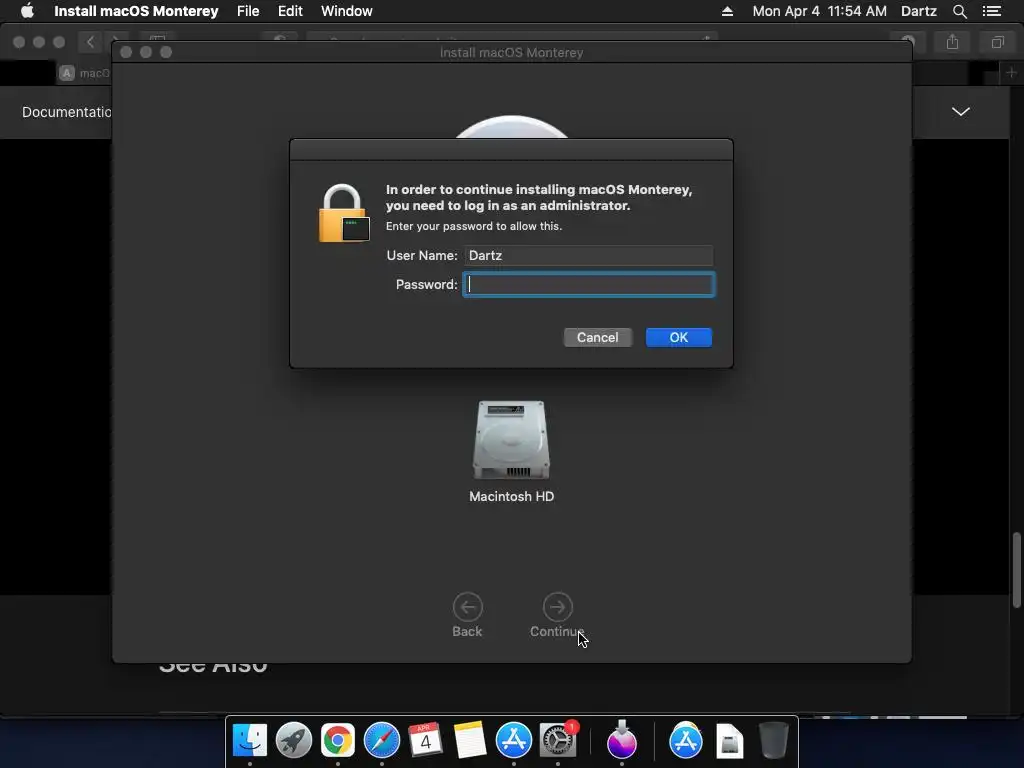This screenshot has height=768, width=1024.
Task: Focus the Password input field
Action: (x=589, y=285)
